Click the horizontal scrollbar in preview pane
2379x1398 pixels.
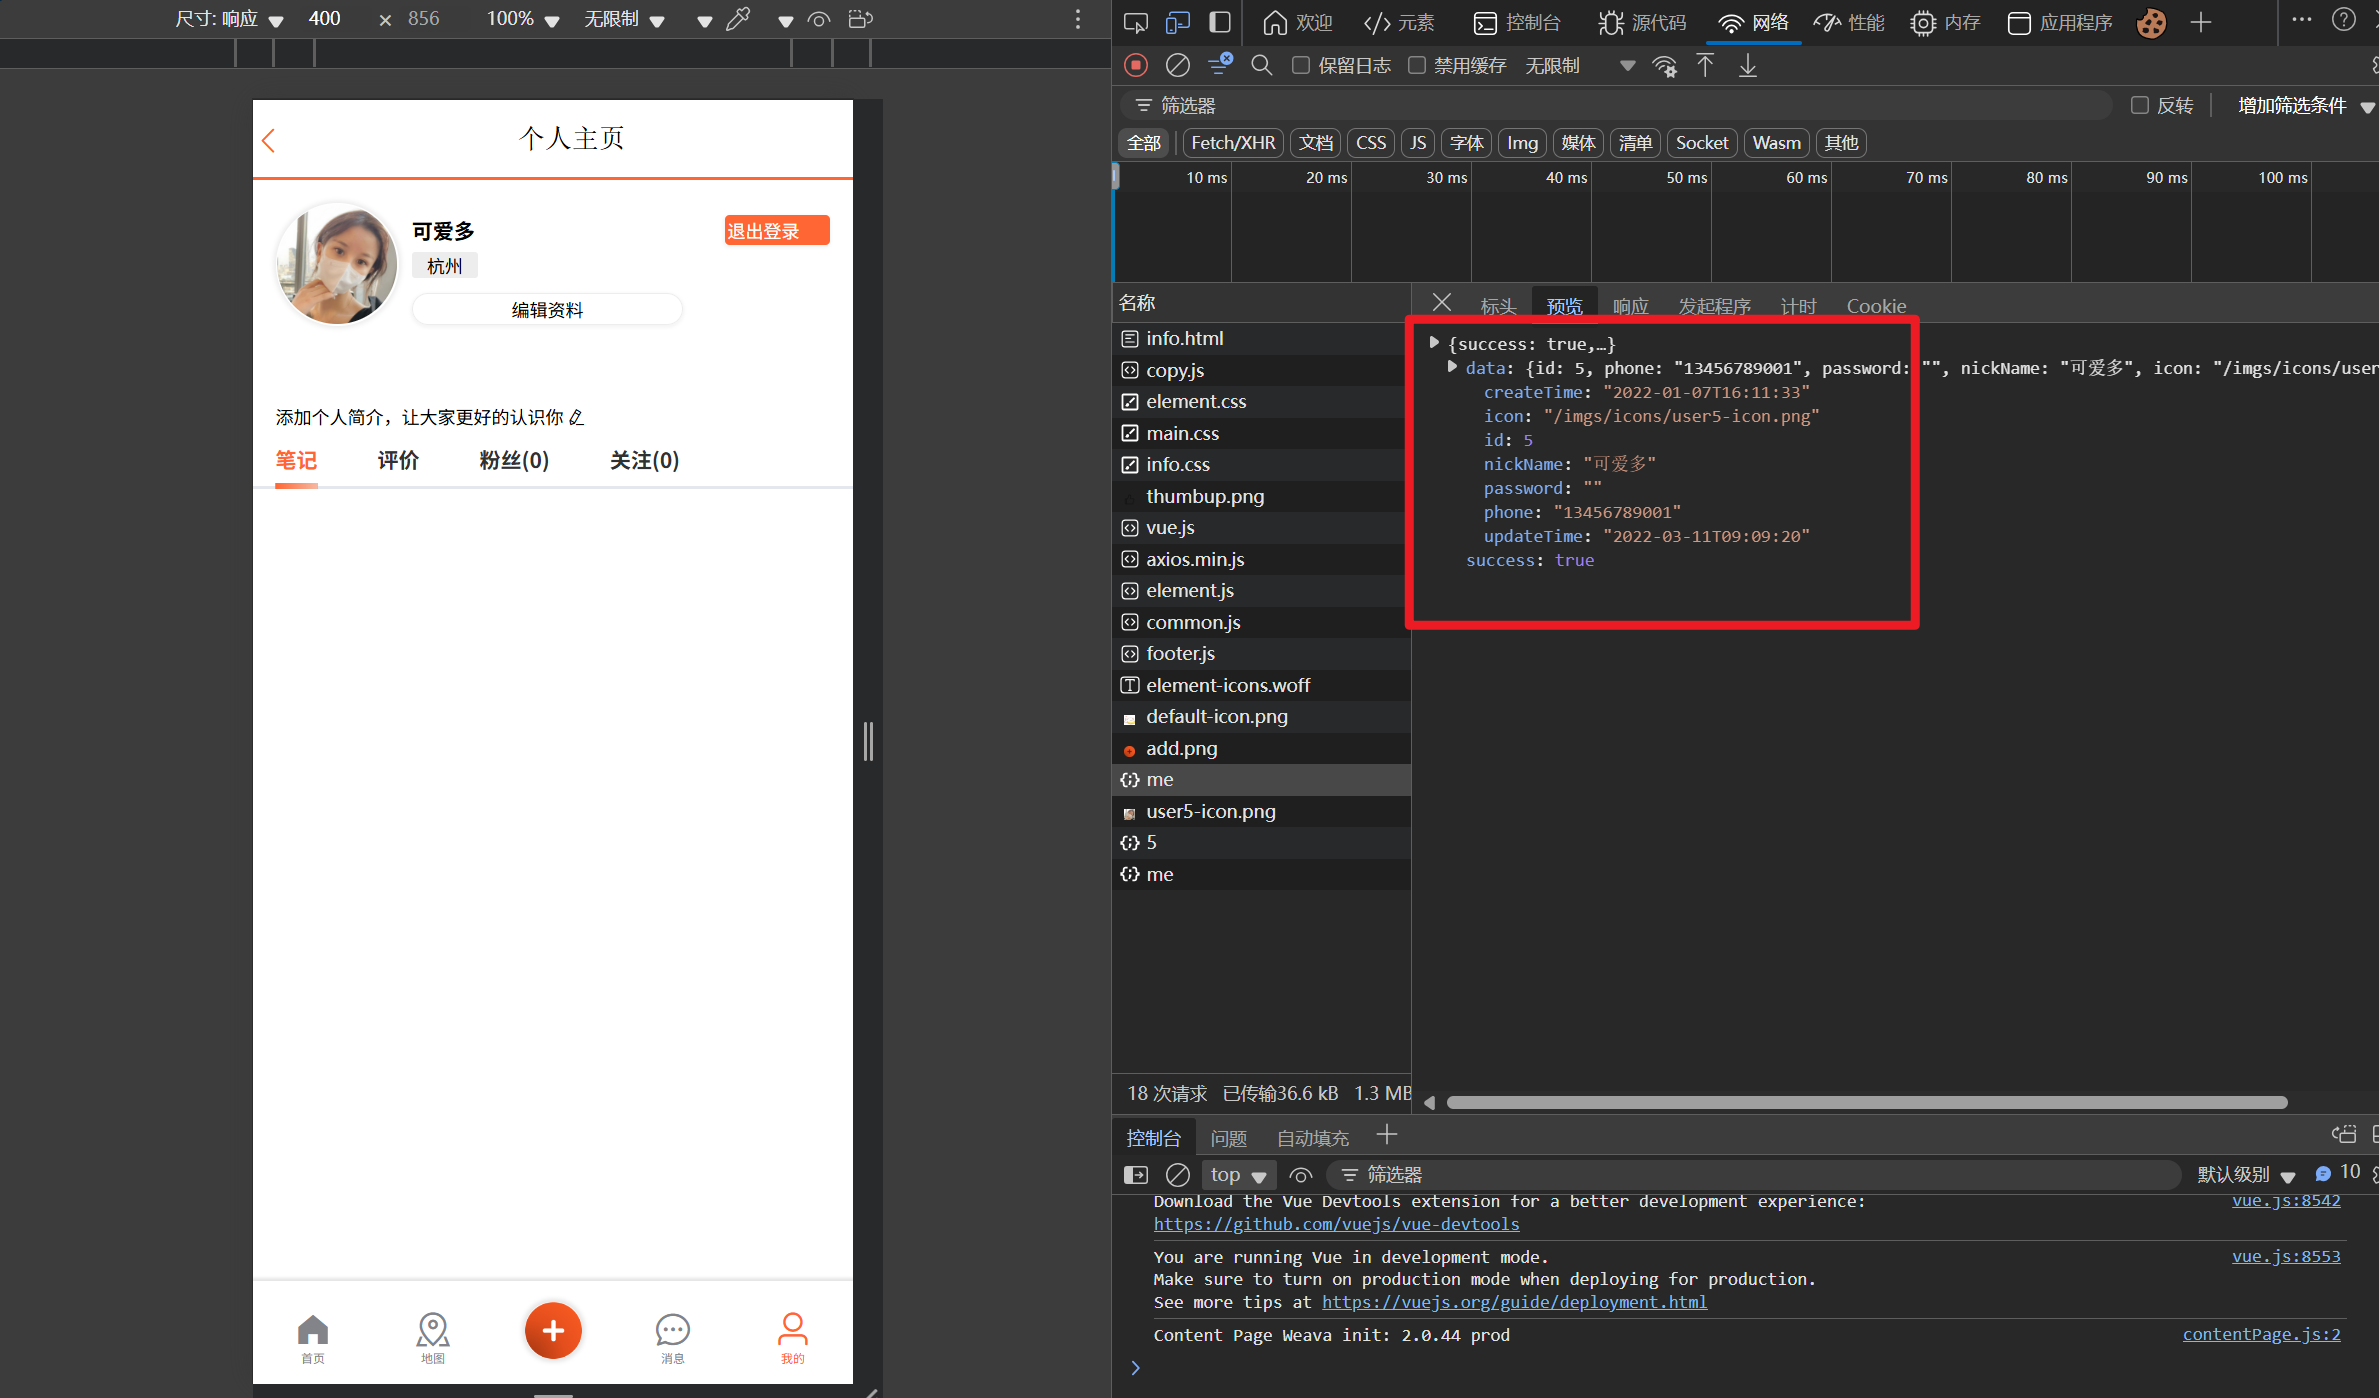1866,1102
